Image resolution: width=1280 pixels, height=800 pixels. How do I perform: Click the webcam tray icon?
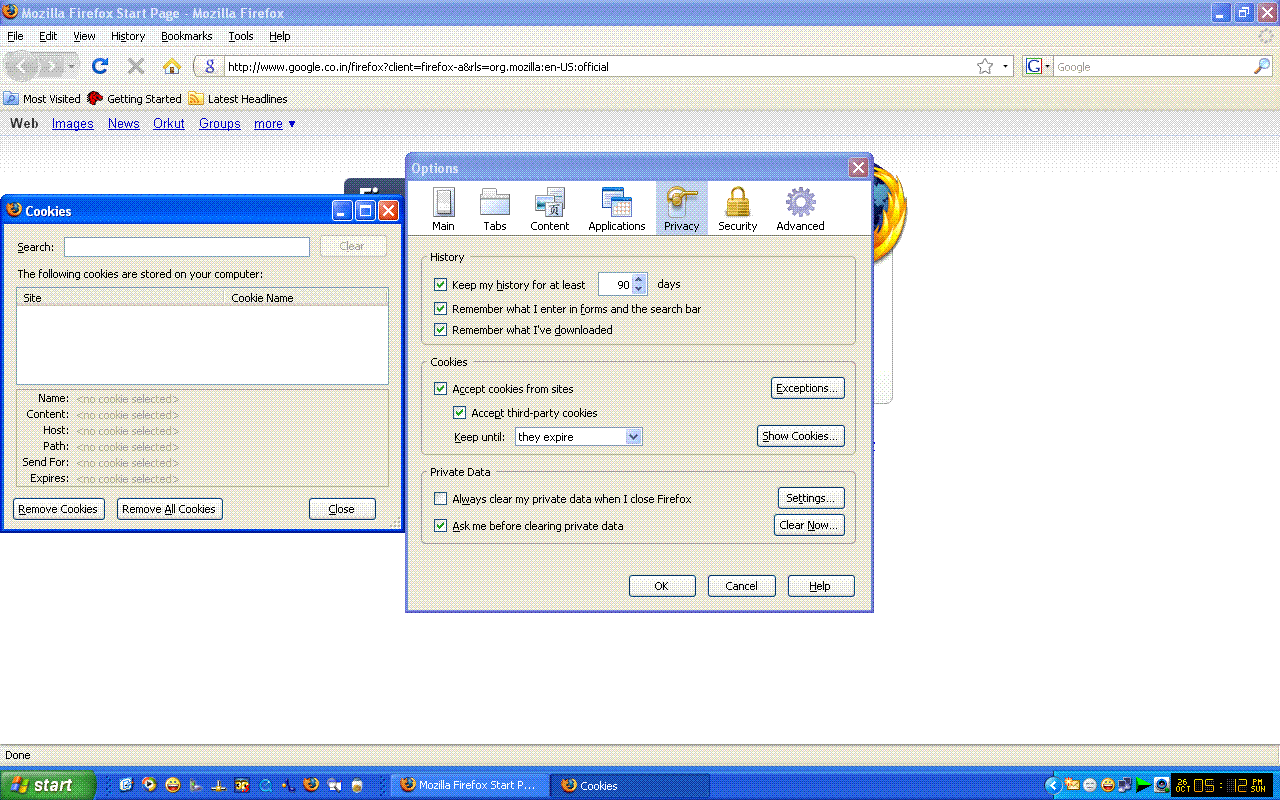1161,785
